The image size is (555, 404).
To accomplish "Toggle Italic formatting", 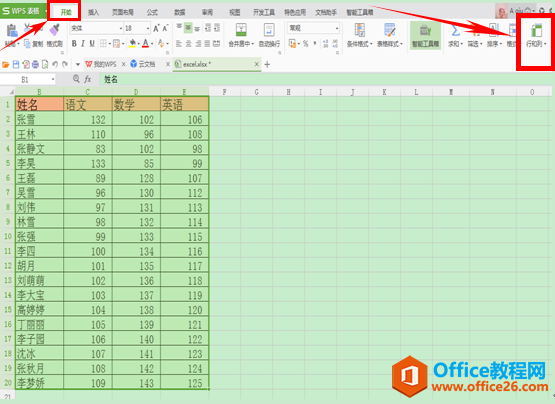I will 83,44.
